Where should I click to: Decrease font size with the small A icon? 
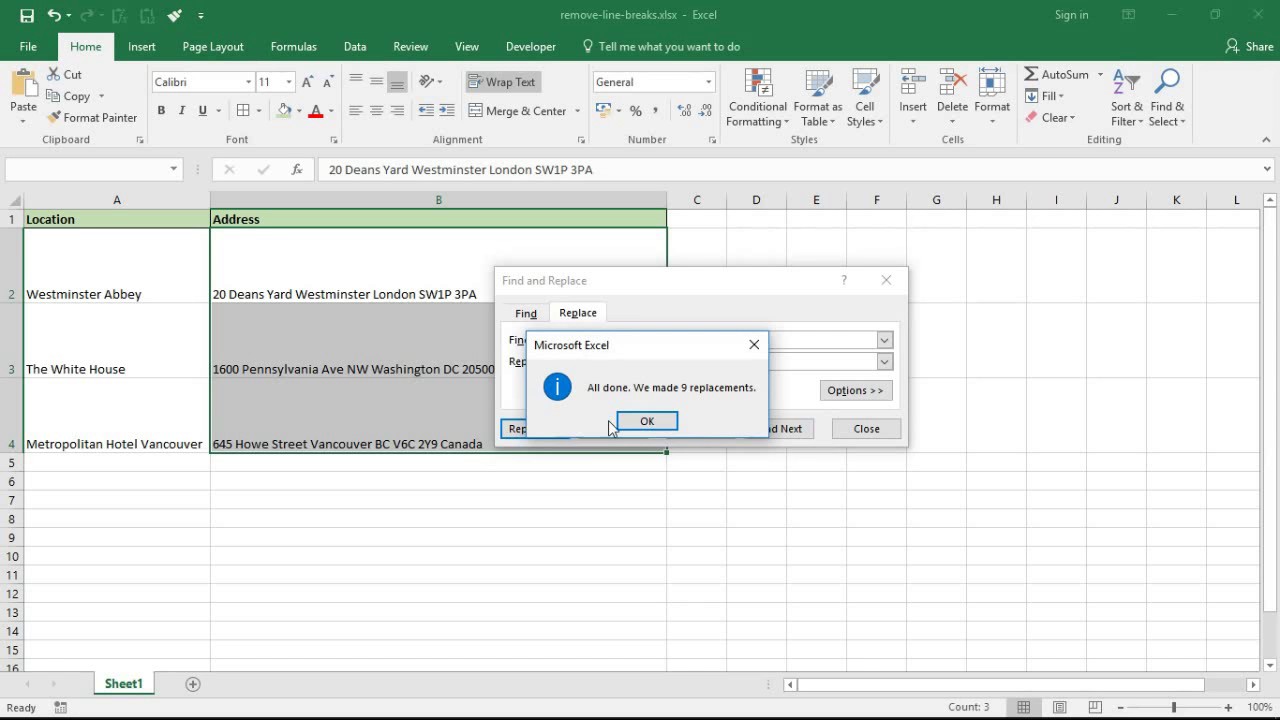point(328,82)
